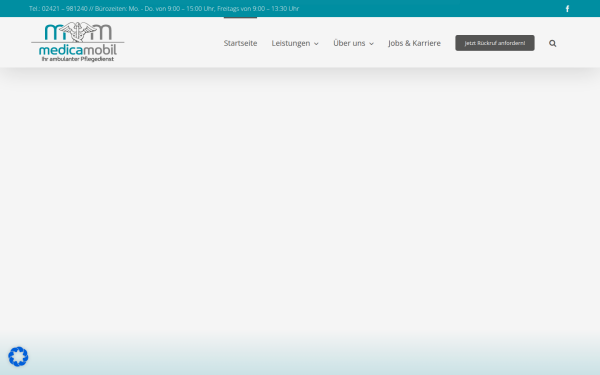Open the Über uns menu
The height and width of the screenshot is (375, 600).
coord(349,43)
